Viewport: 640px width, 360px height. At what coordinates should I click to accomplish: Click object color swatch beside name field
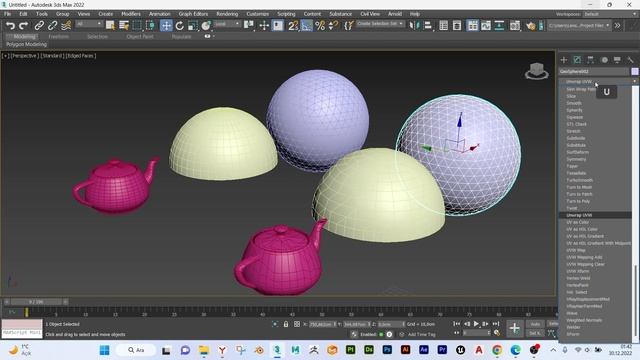(x=634, y=71)
